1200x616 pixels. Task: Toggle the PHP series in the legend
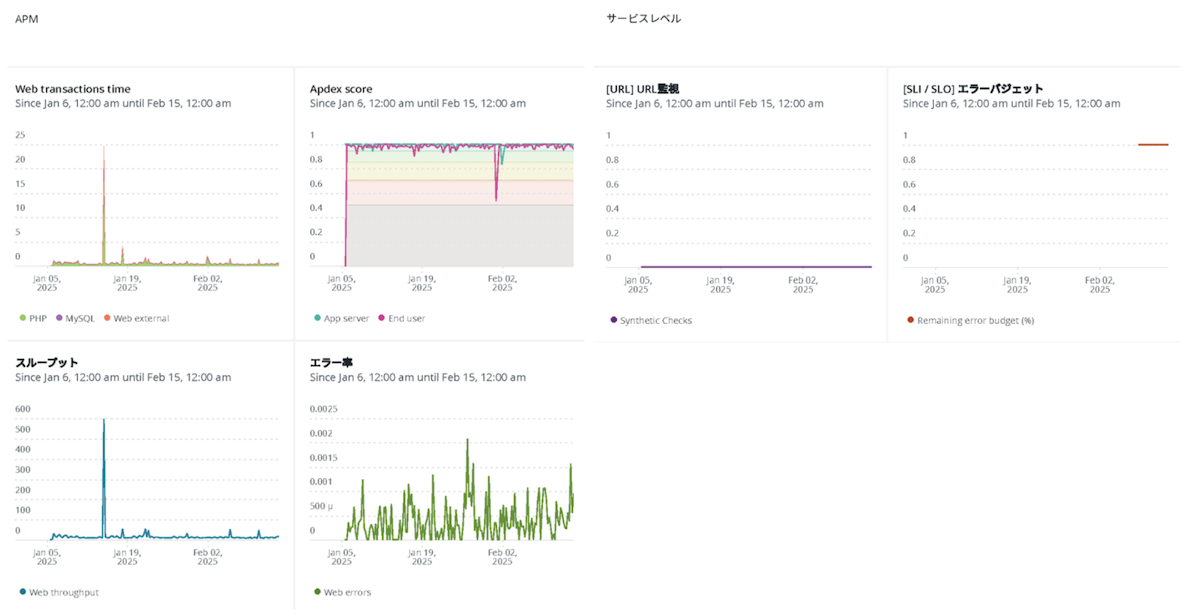(x=34, y=318)
